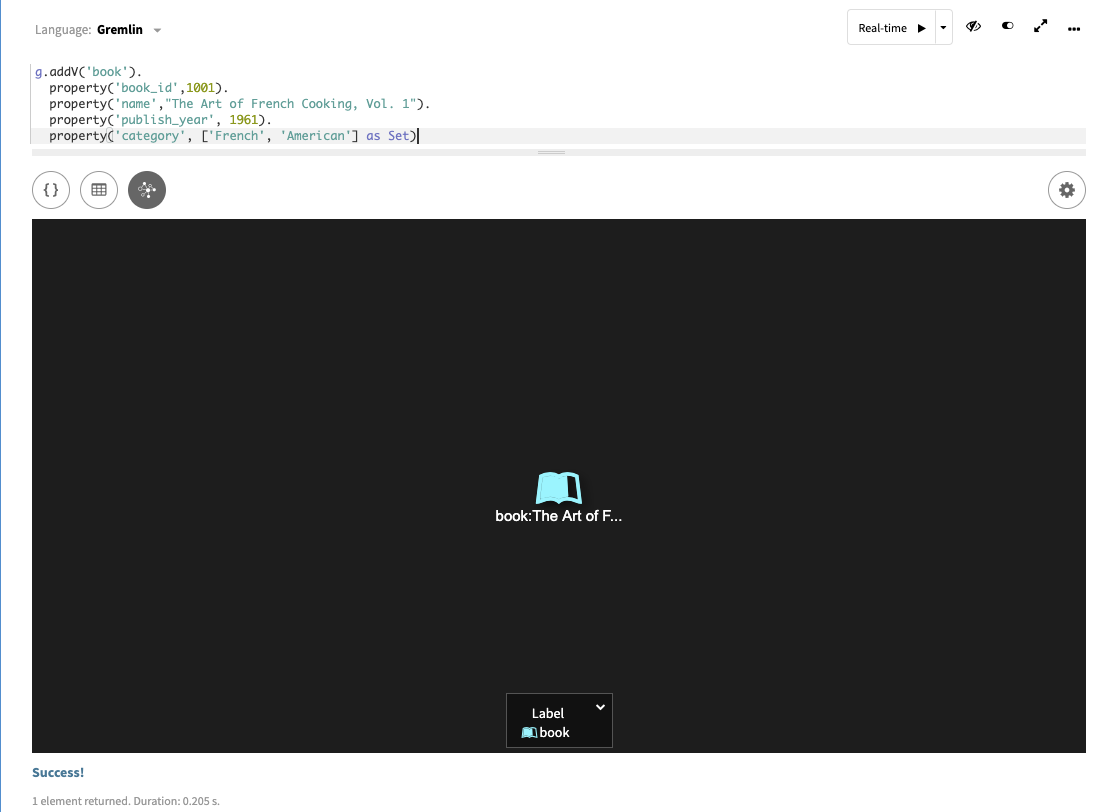Click the Success! status message
The image size is (1094, 812).
(x=58, y=773)
